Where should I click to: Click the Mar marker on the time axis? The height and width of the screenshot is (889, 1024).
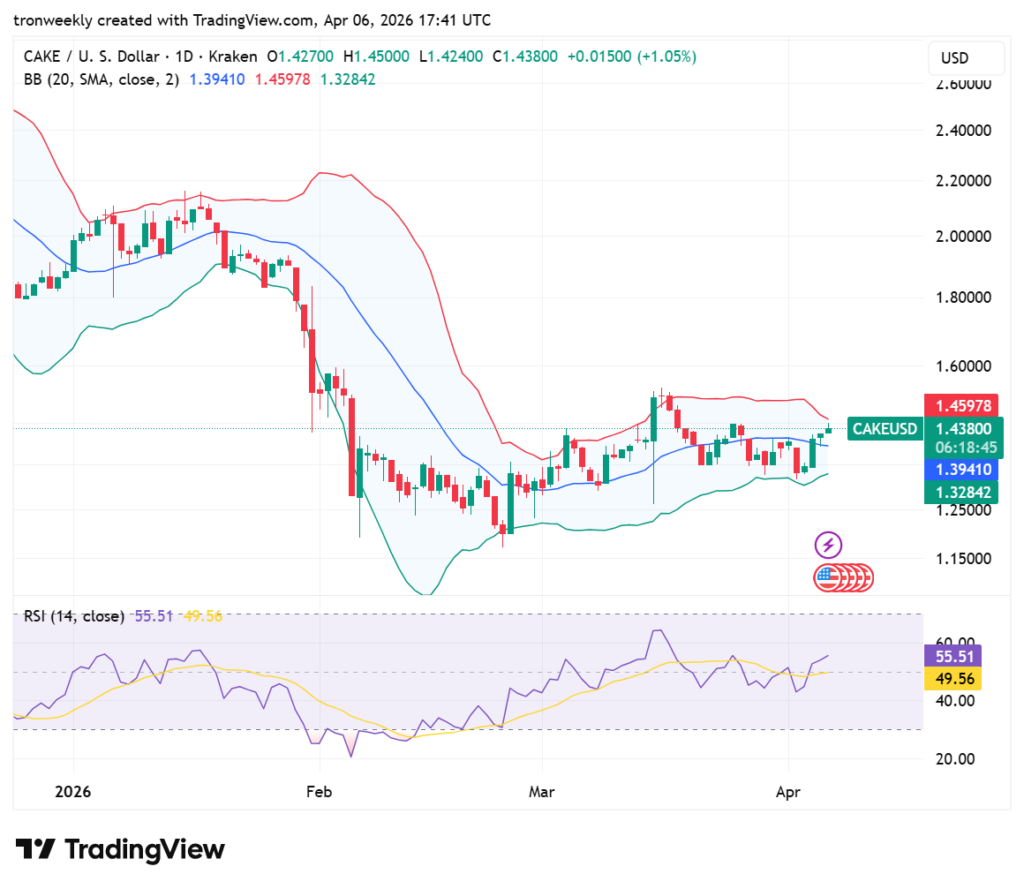coord(541,791)
